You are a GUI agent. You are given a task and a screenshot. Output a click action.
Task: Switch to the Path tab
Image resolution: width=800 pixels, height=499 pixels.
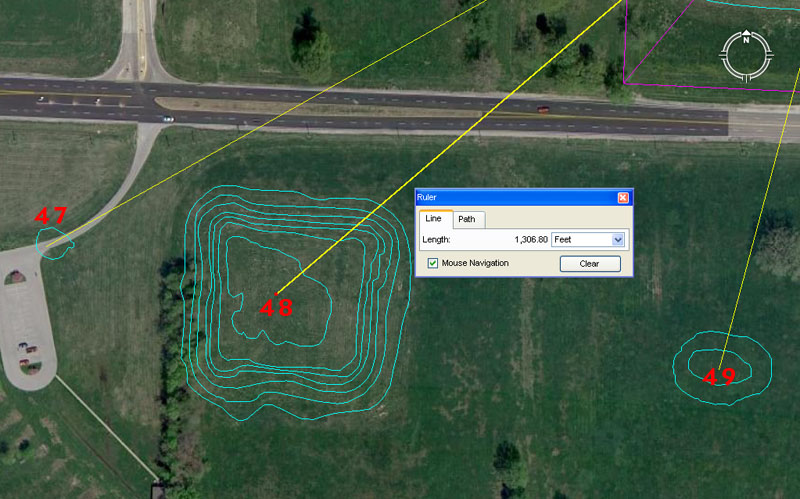[467, 219]
